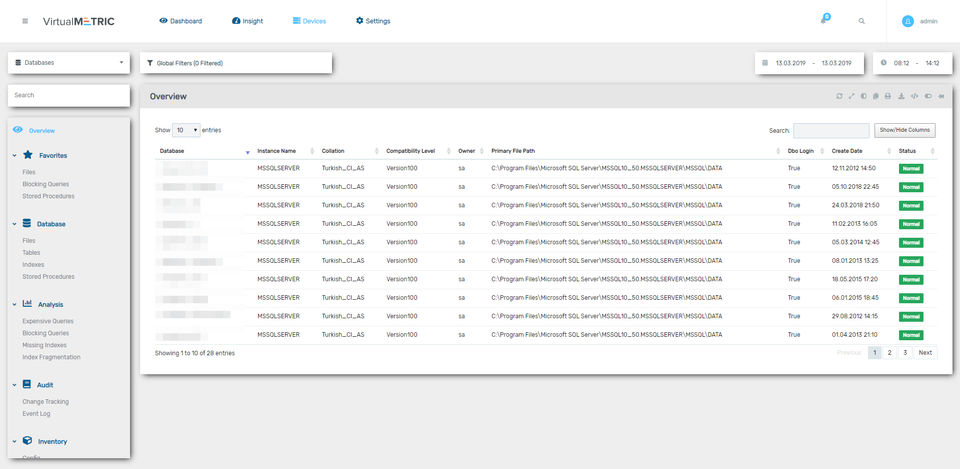Viewport: 960px width, 469px height.
Task: Expand Overview panel to fullscreen
Action: tap(852, 96)
